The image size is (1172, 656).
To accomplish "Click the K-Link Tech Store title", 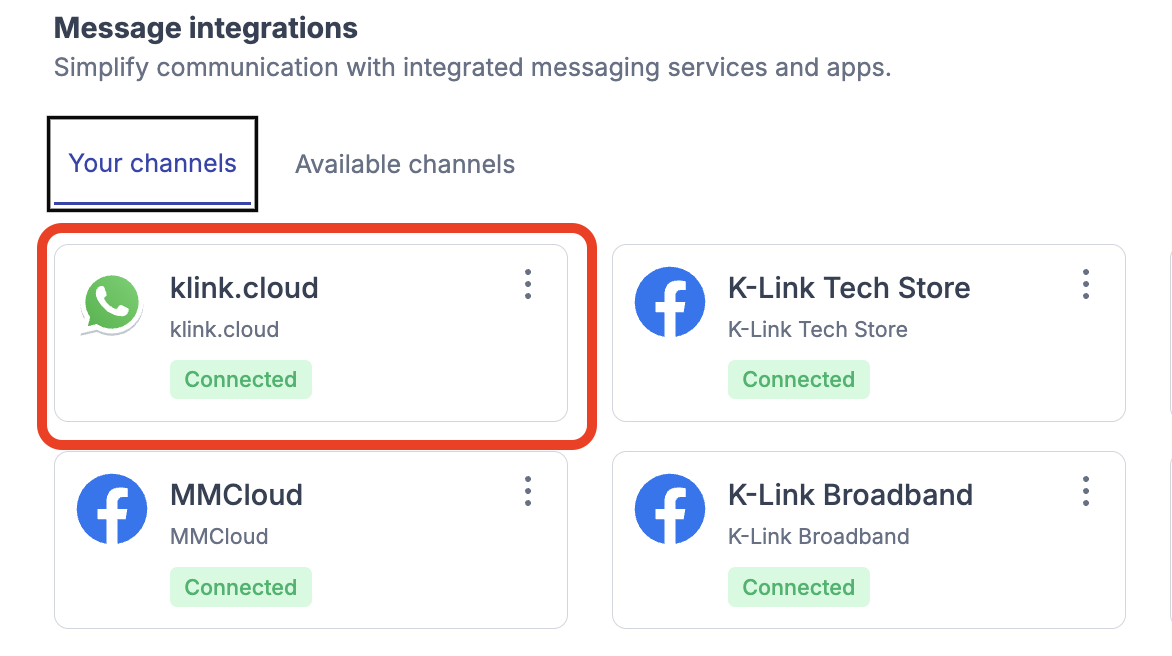I will 849,288.
